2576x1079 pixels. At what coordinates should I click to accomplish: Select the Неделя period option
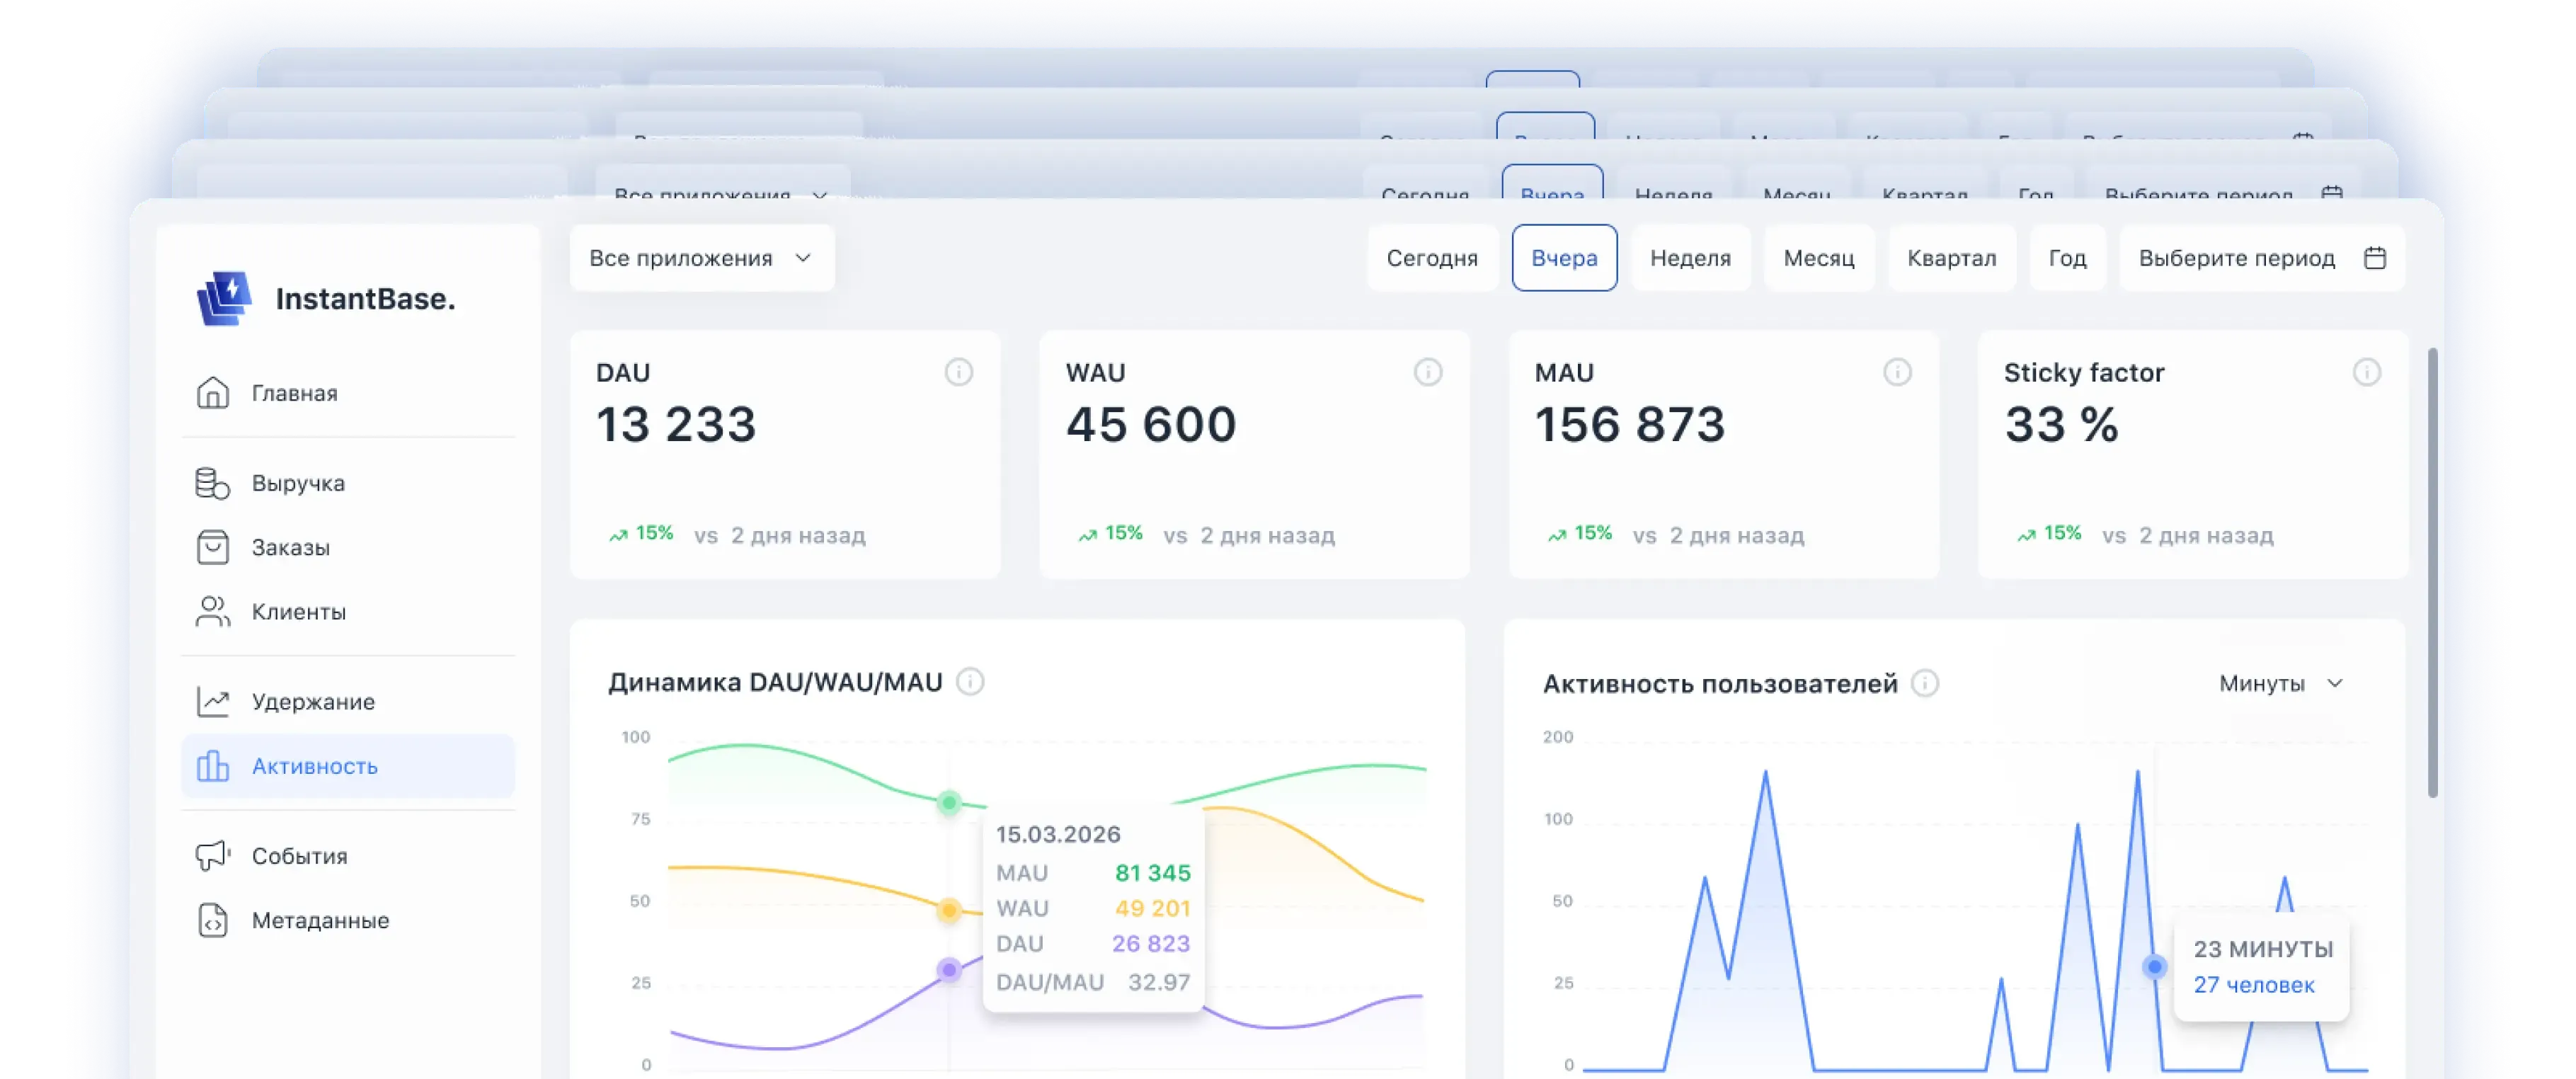[1690, 258]
